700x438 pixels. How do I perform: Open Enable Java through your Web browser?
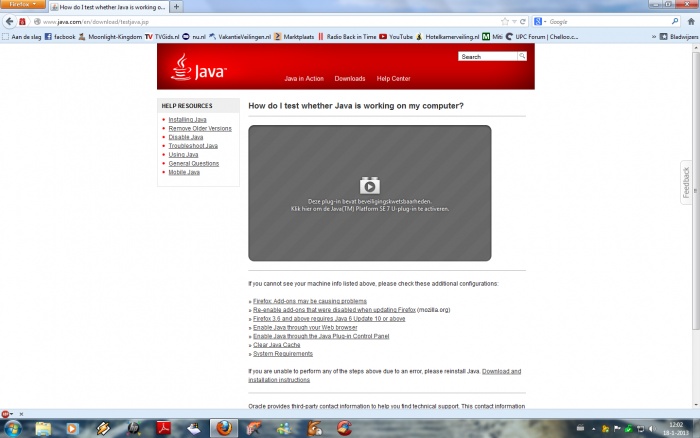click(x=305, y=327)
